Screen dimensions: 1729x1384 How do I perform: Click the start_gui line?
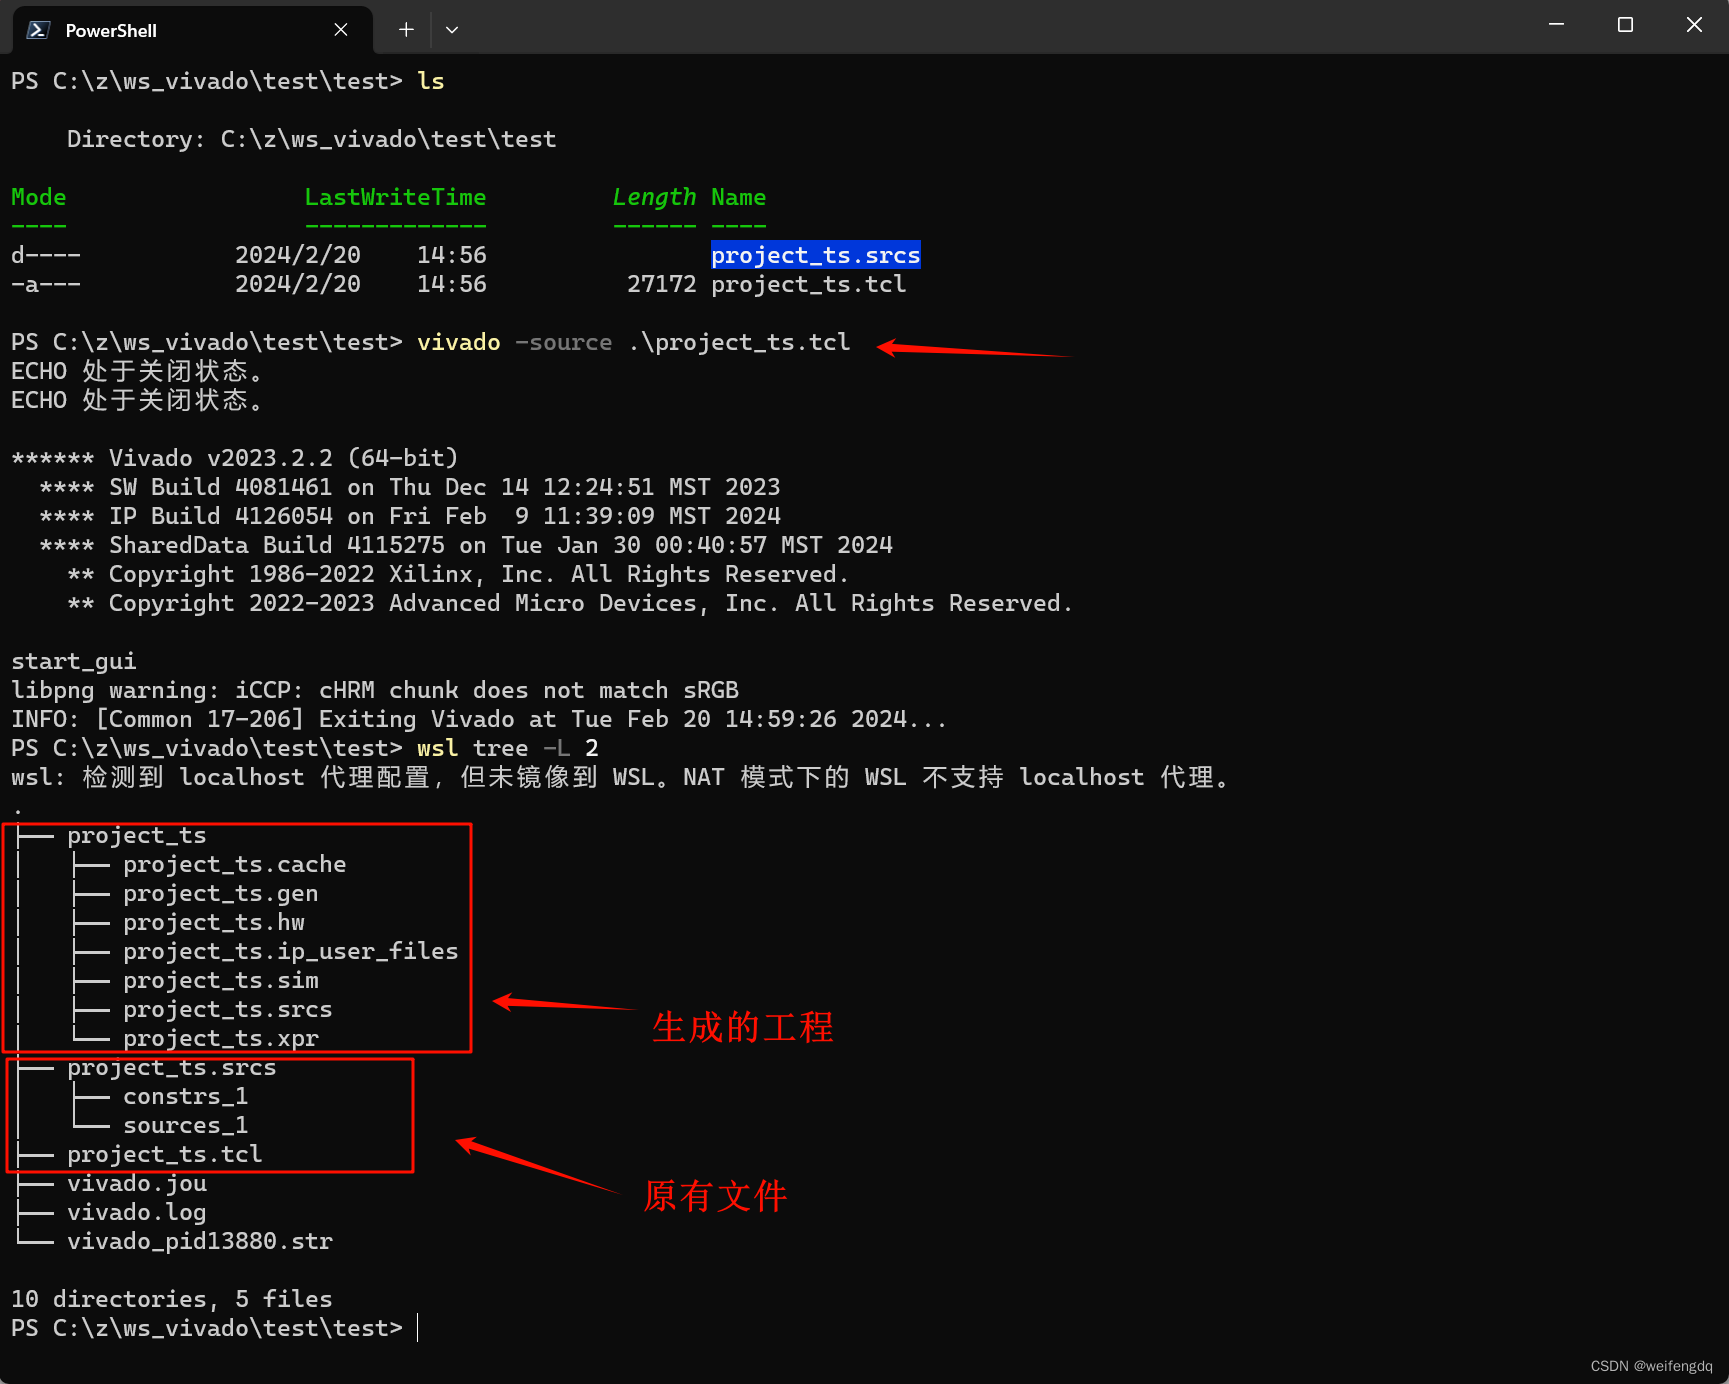(x=73, y=661)
